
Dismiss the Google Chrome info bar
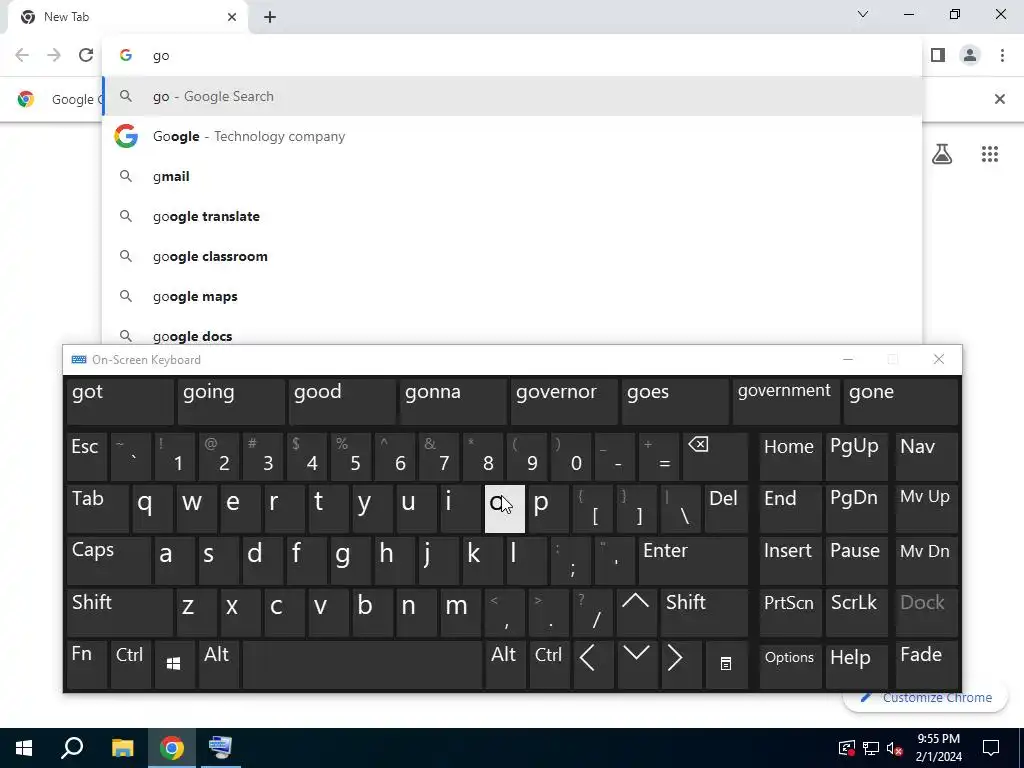point(999,99)
